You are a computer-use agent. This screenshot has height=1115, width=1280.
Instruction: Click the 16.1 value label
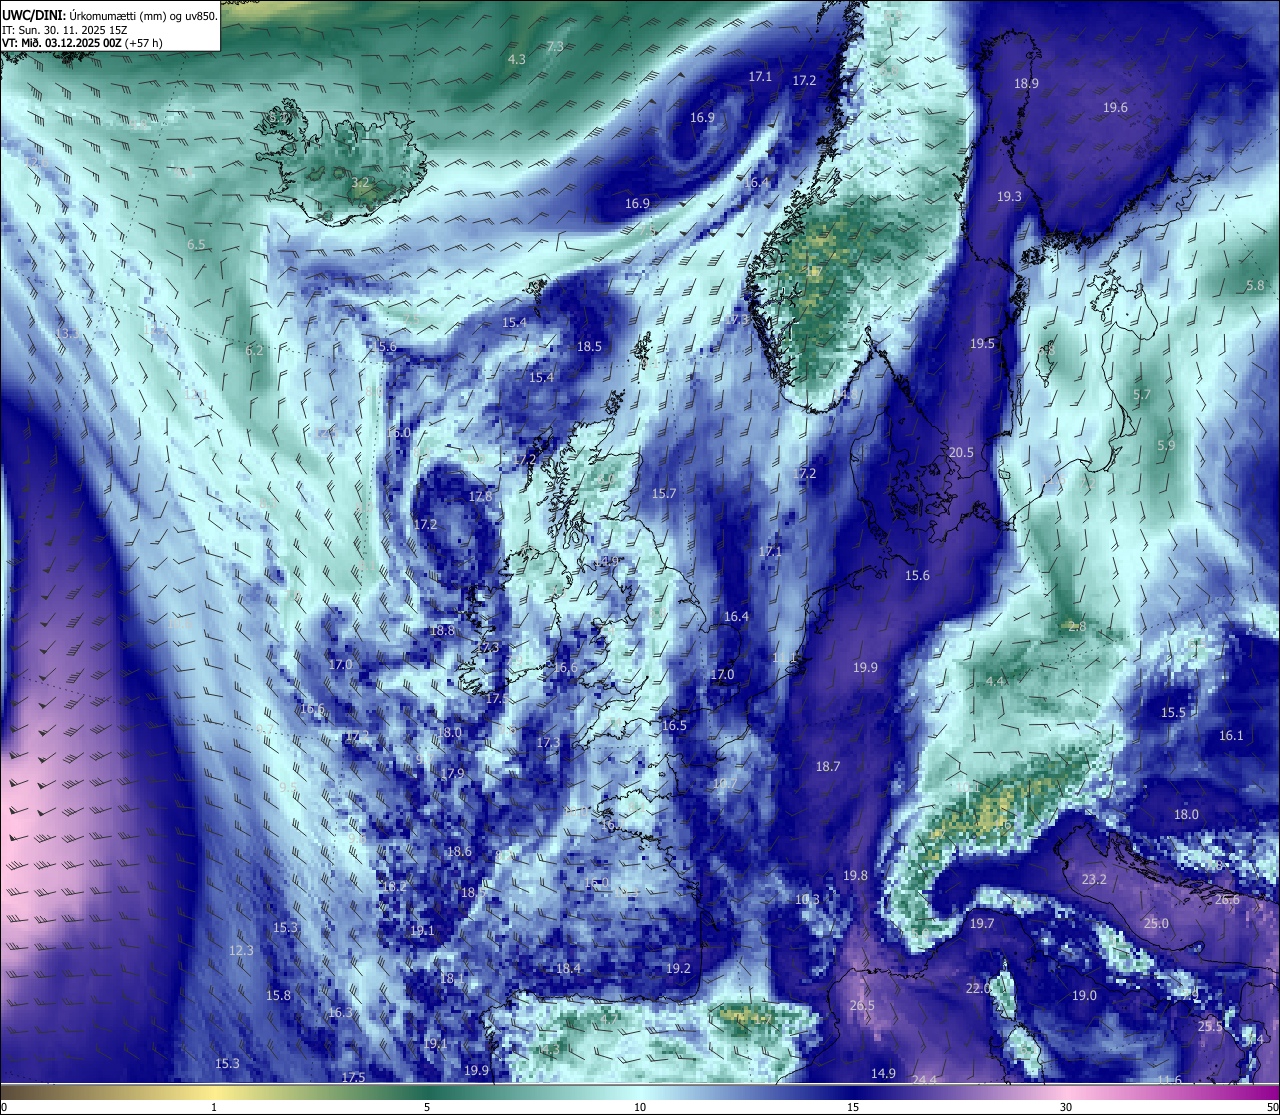(1231, 736)
